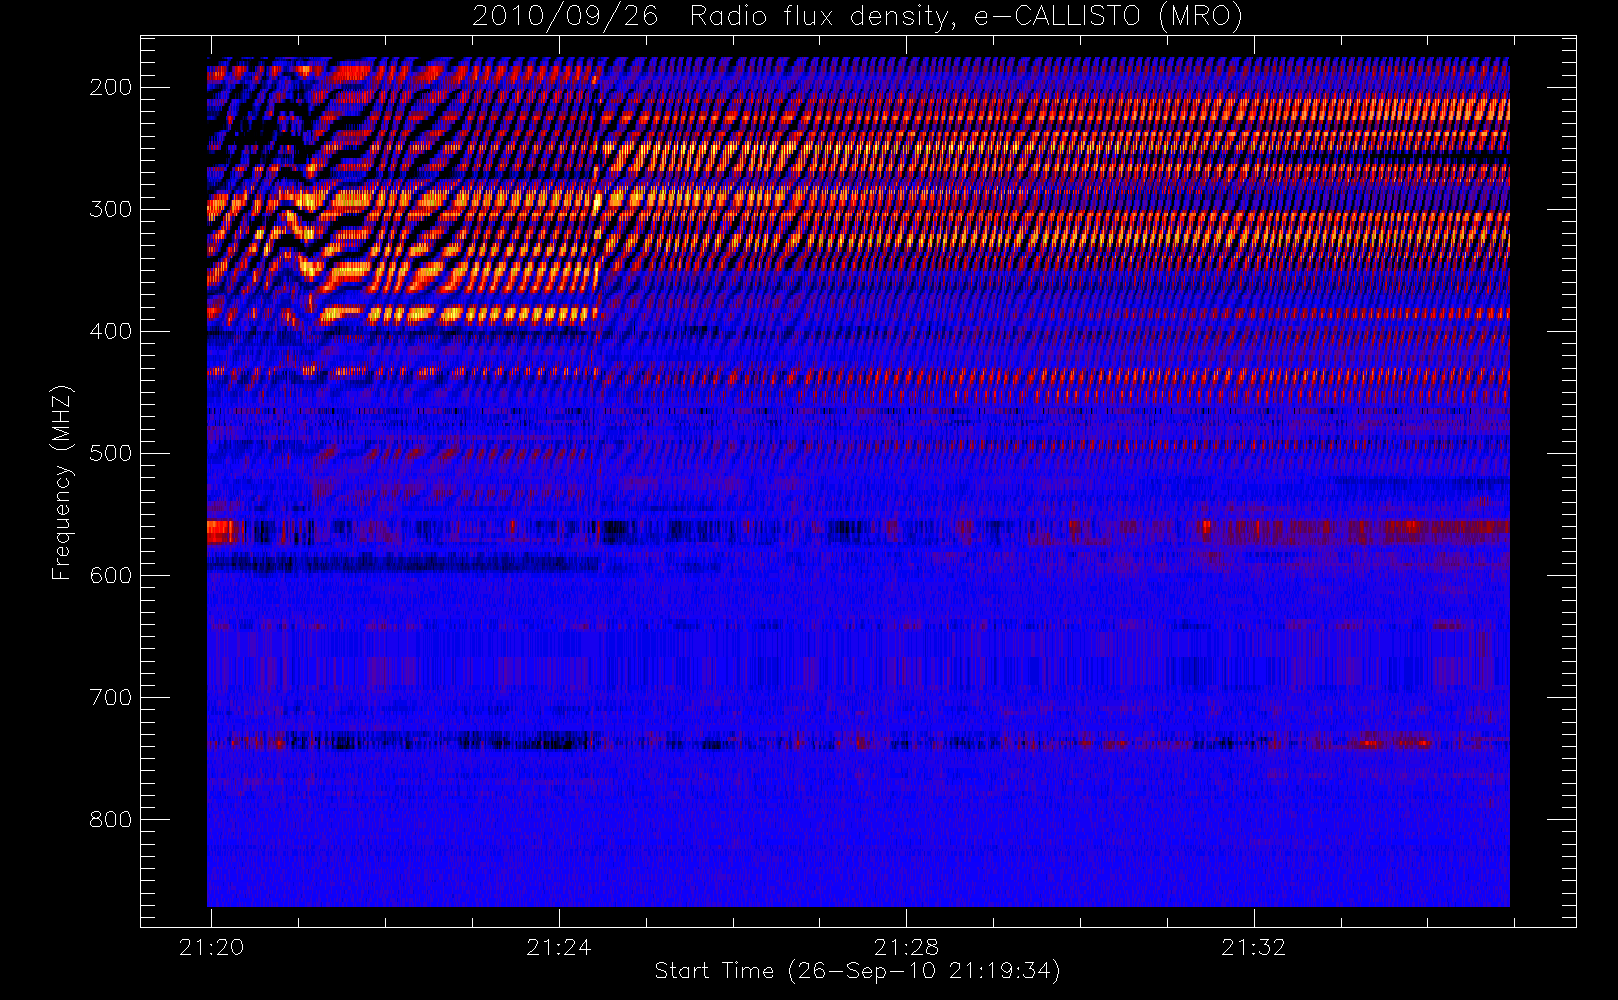Click the date "2010/09/26" in the title
The height and width of the screenshot is (1000, 1618).
click(x=565, y=17)
